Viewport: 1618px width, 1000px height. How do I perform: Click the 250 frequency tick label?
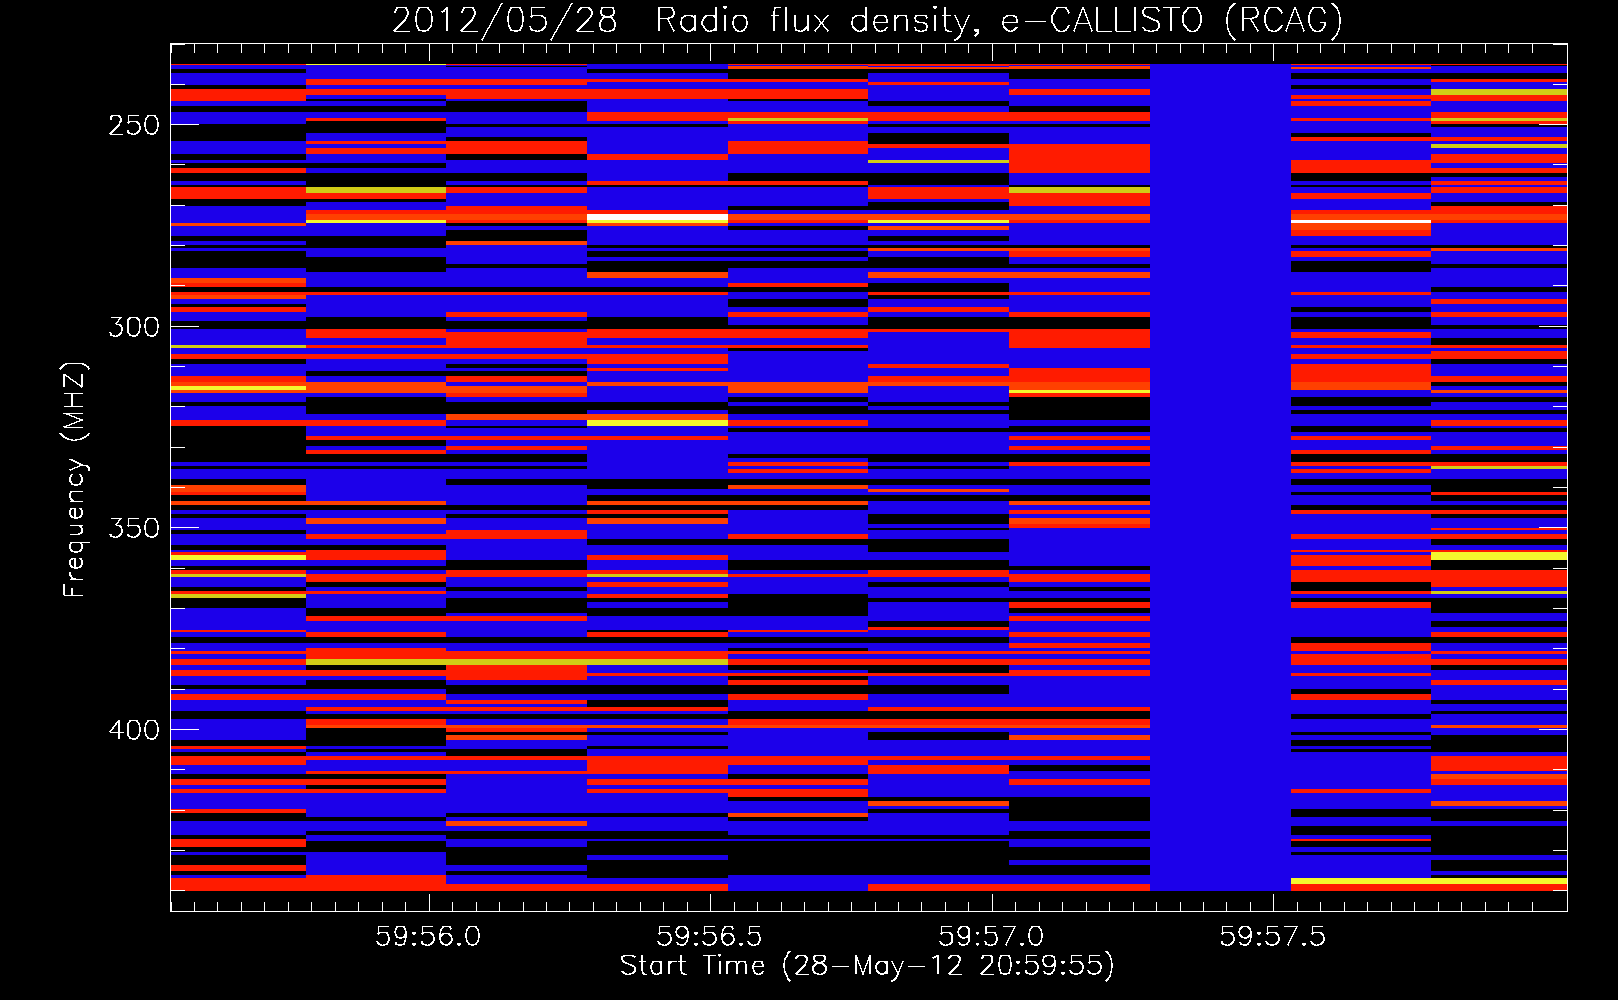click(134, 125)
